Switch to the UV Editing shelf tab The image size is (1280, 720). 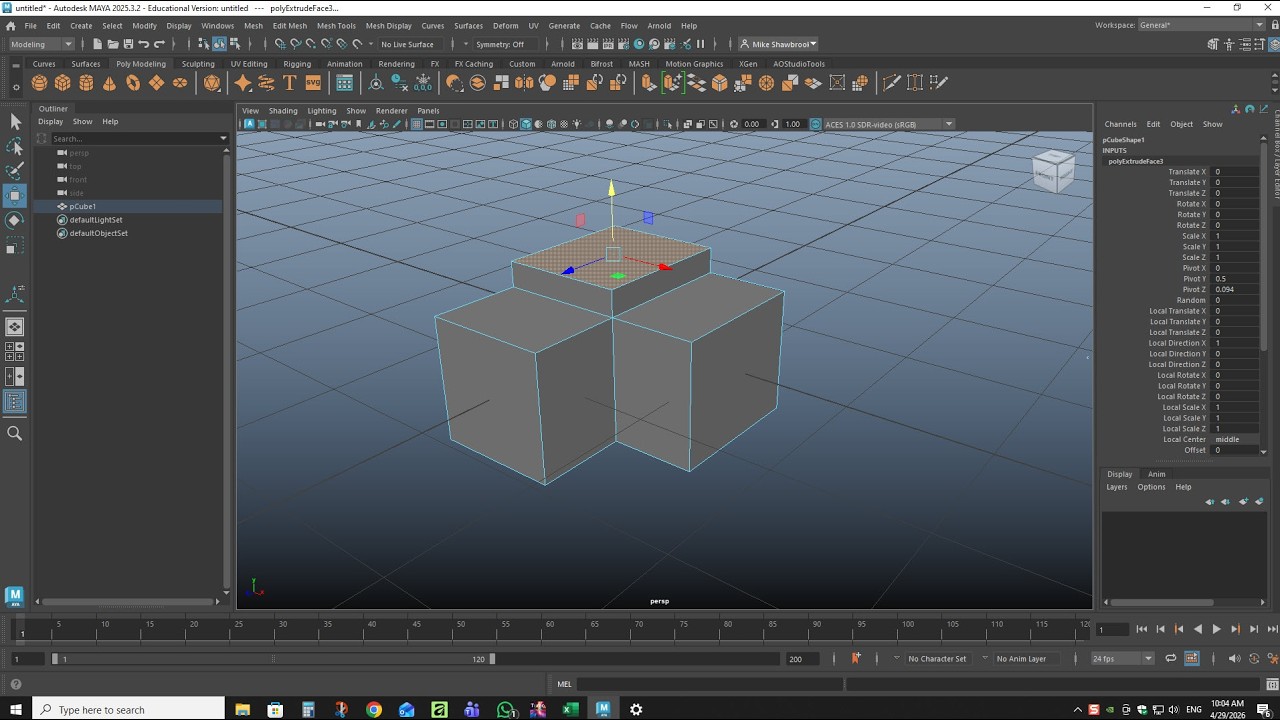click(249, 63)
